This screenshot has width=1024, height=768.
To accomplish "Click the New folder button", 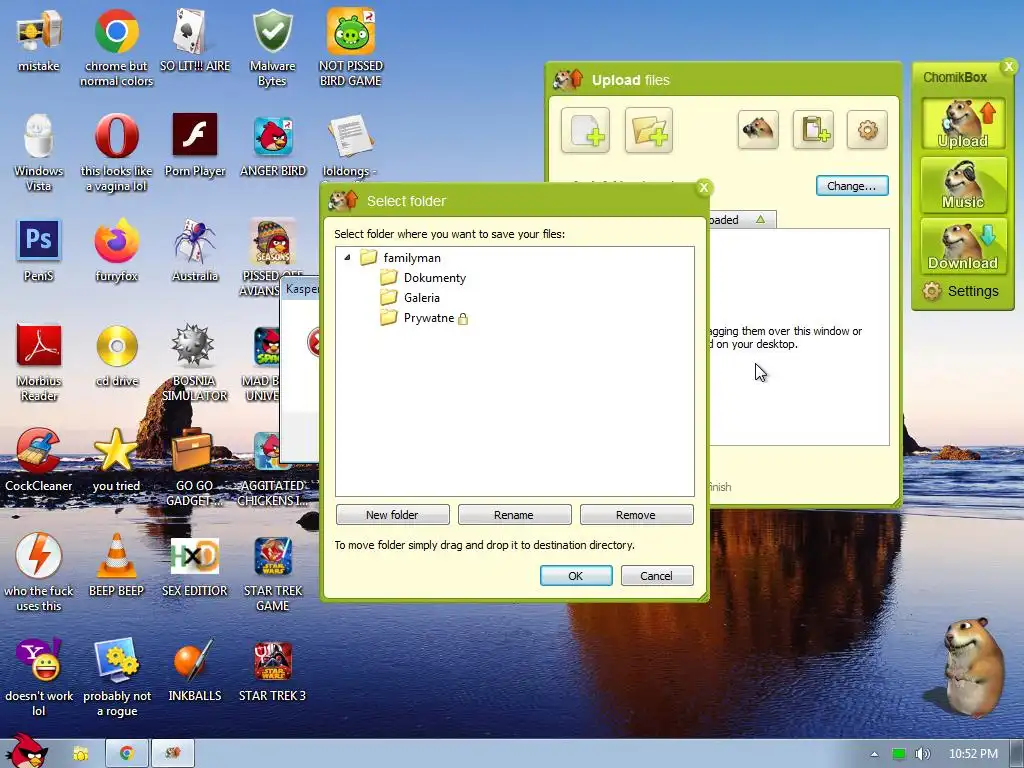I will click(392, 515).
